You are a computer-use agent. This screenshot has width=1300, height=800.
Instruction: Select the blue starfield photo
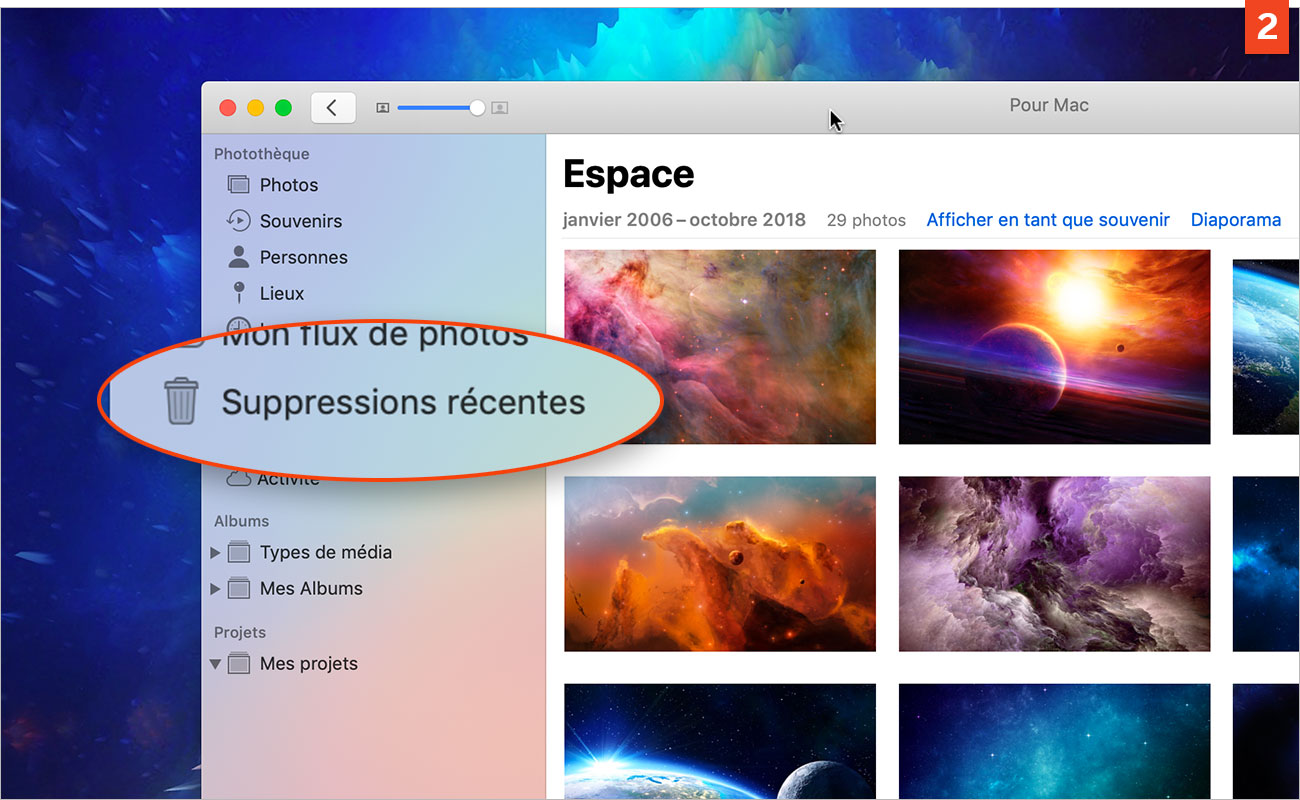coord(1054,741)
